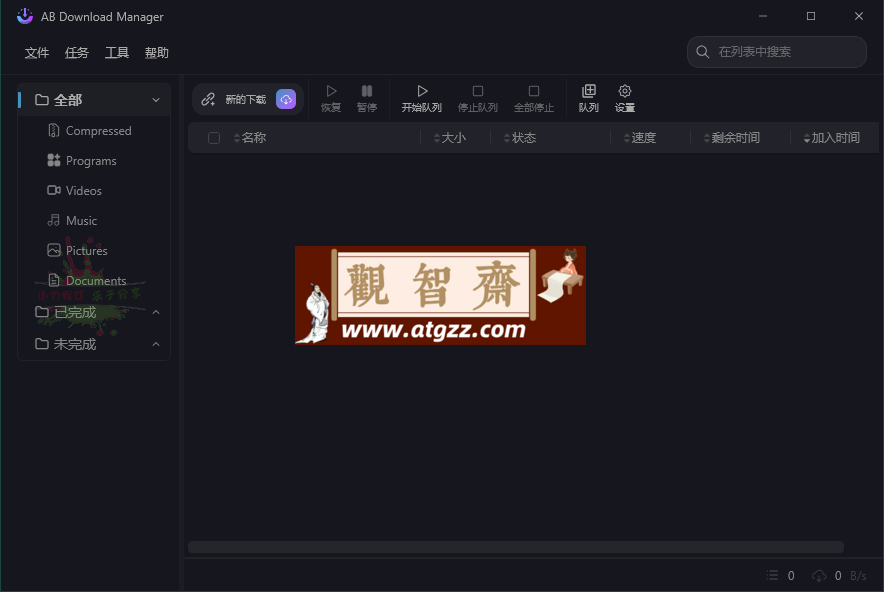Screen dimensions: 884x592
Task: Collapse the 全部 folder chevron
Action: tap(156, 100)
